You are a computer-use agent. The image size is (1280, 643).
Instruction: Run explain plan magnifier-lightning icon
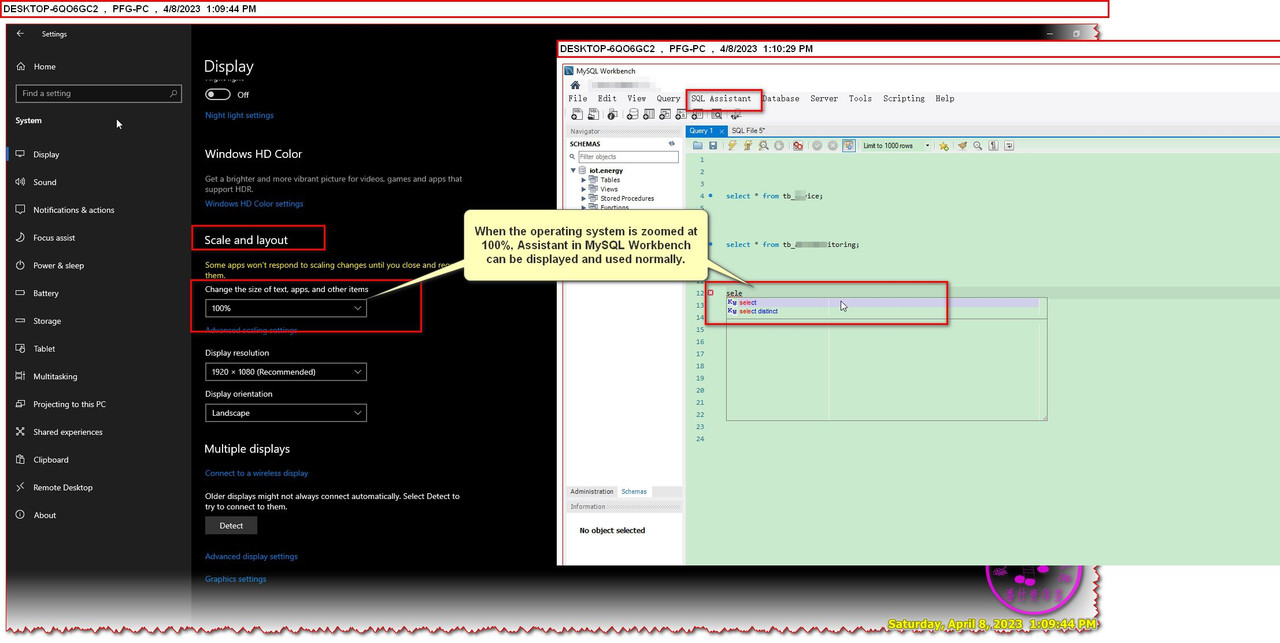pyautogui.click(x=763, y=146)
